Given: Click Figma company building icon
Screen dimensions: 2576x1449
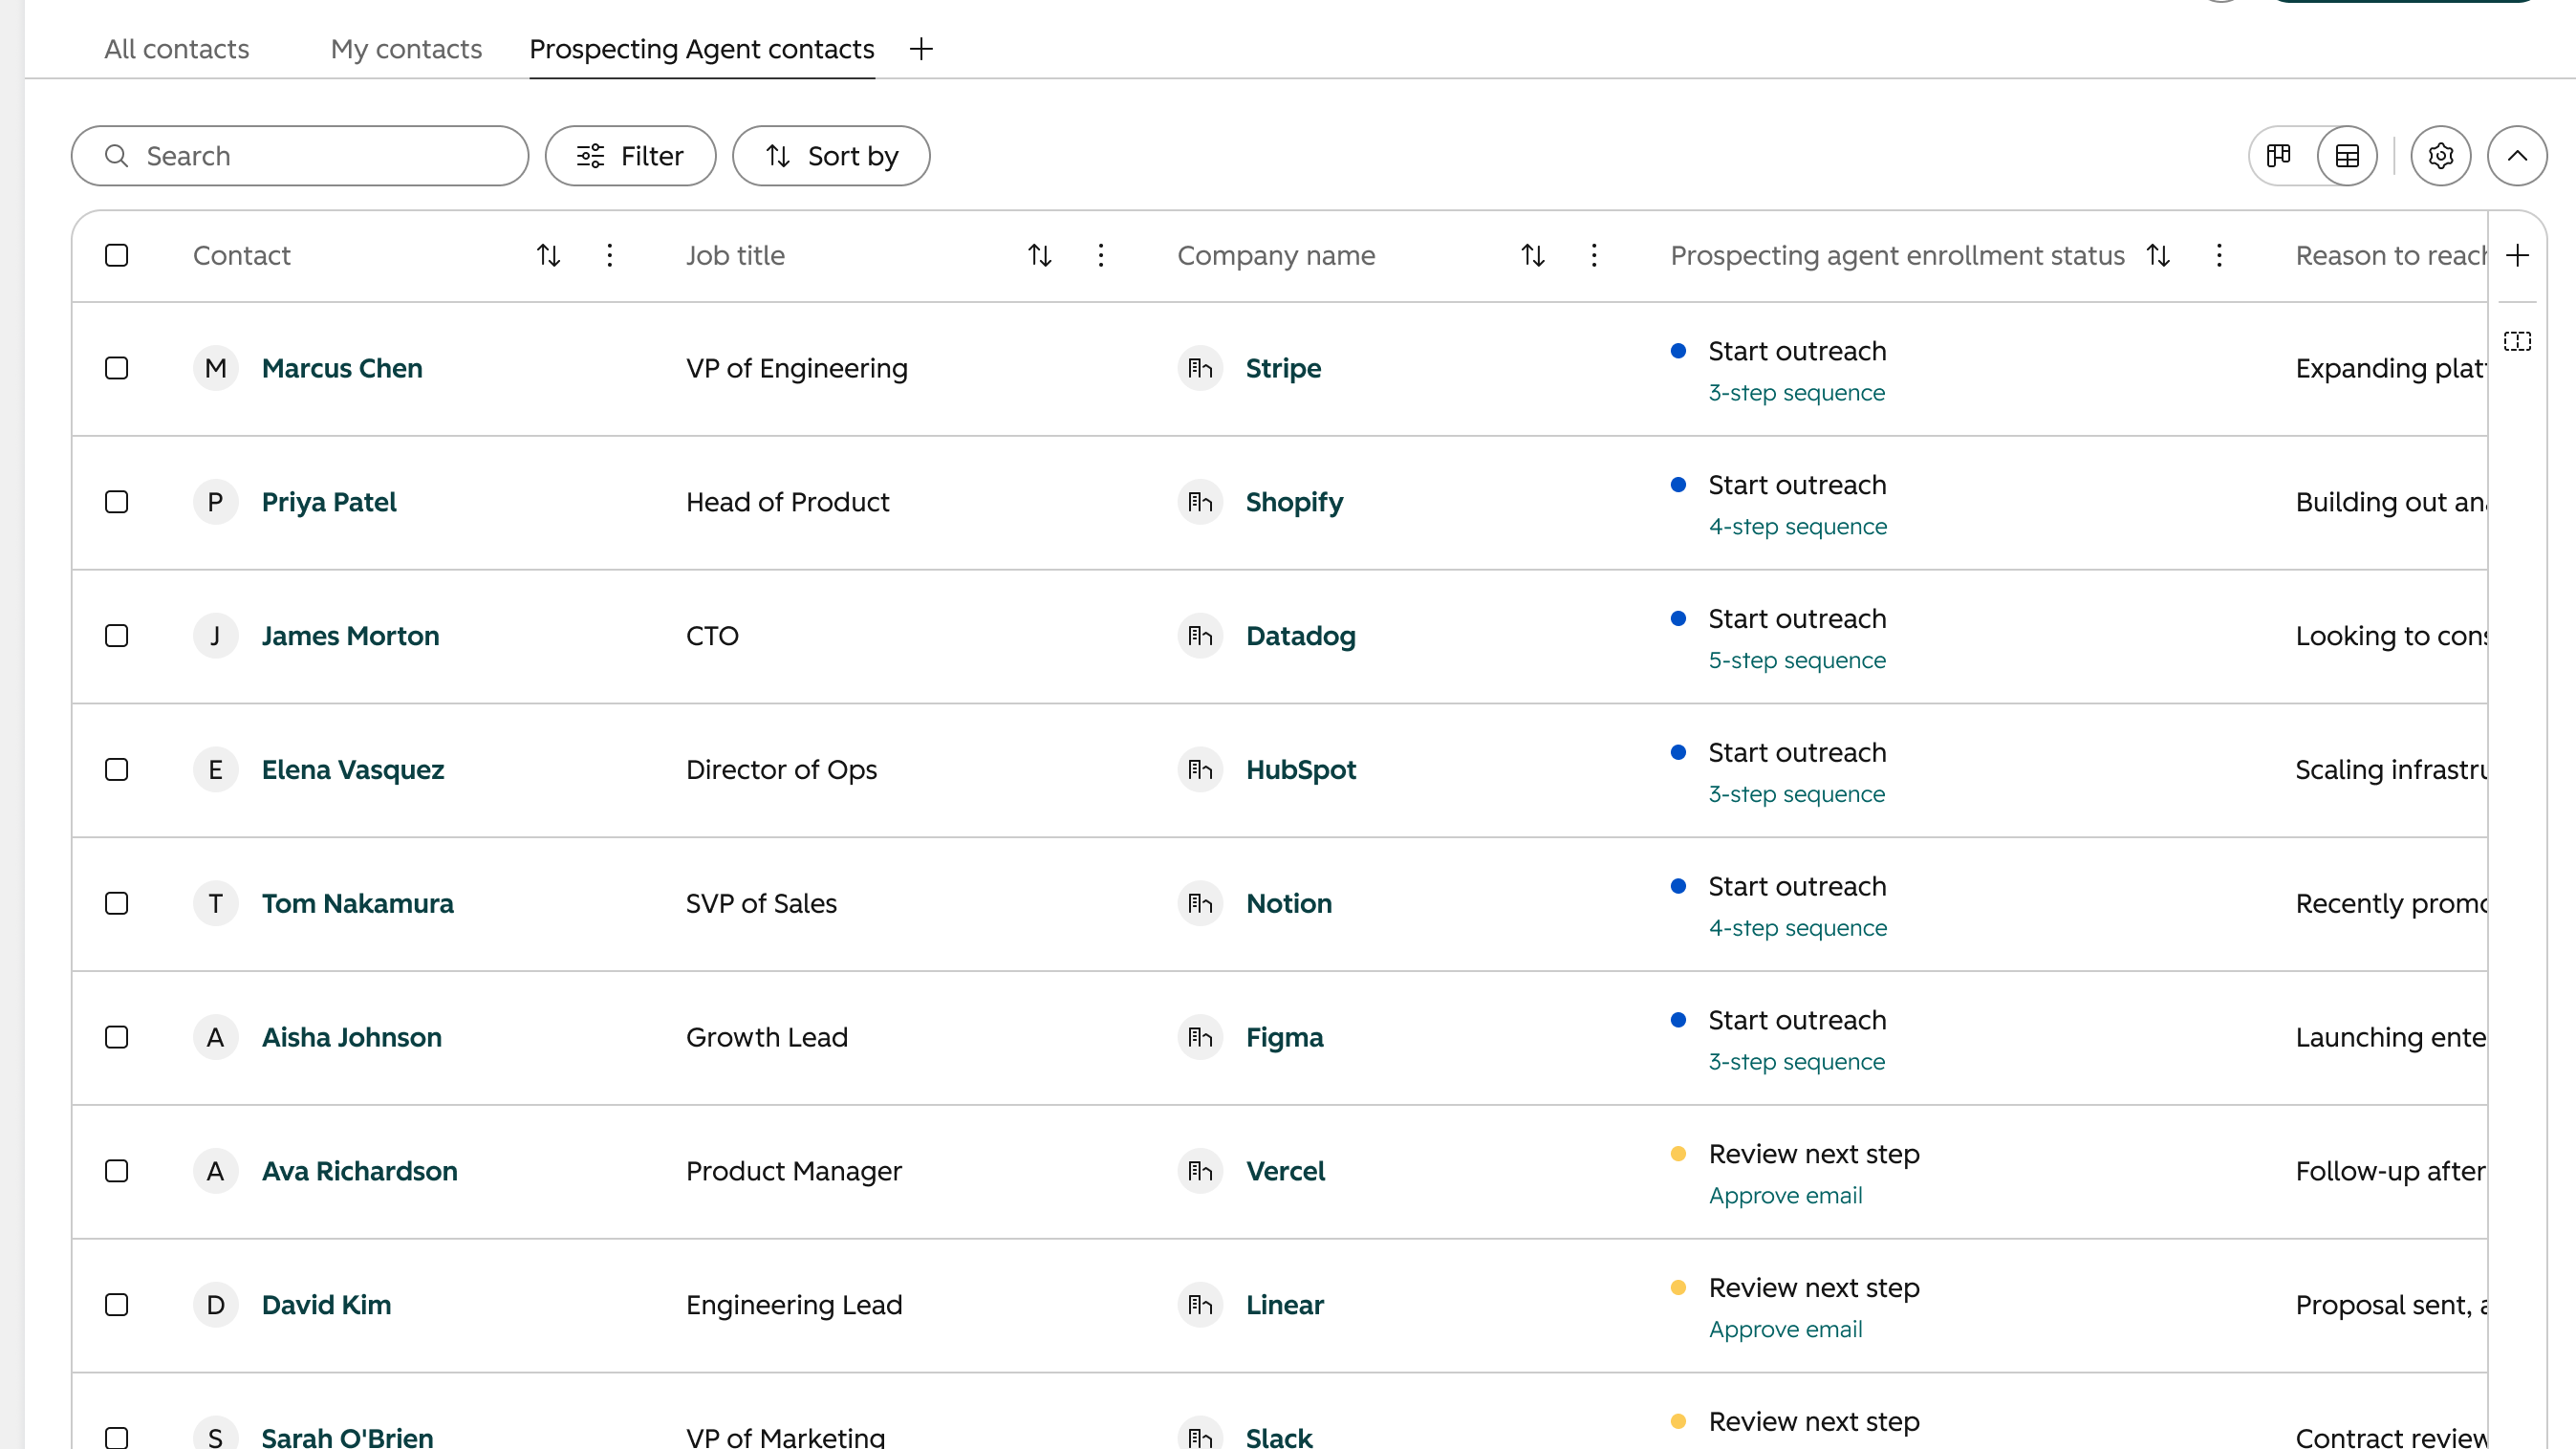Looking at the screenshot, I should coord(1200,1038).
